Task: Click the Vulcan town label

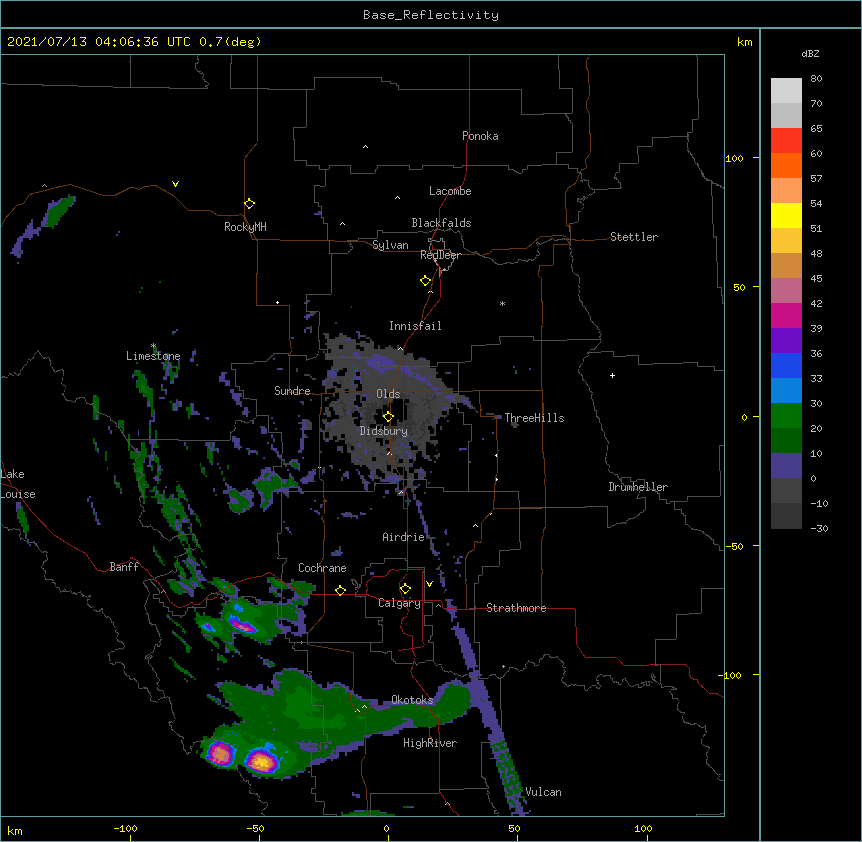Action: 543,792
